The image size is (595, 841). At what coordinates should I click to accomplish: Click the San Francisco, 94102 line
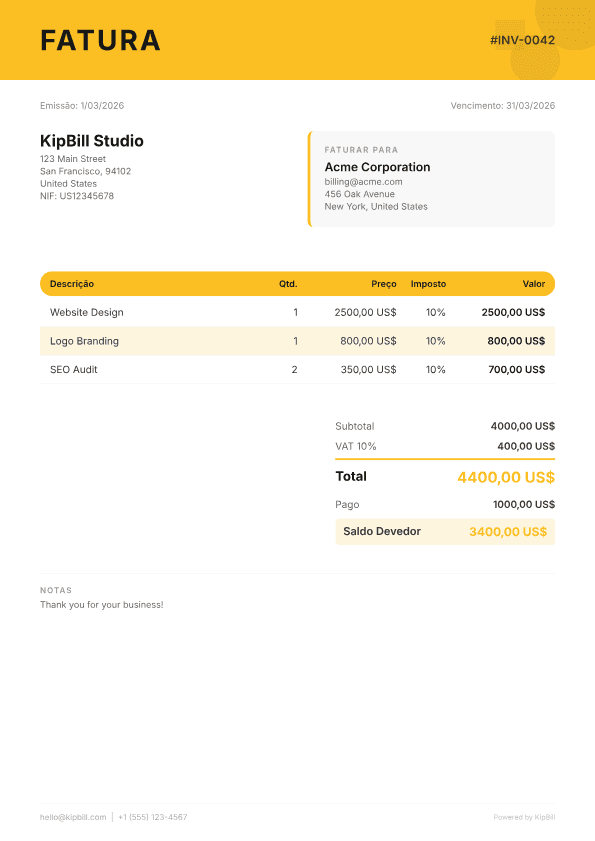85,171
